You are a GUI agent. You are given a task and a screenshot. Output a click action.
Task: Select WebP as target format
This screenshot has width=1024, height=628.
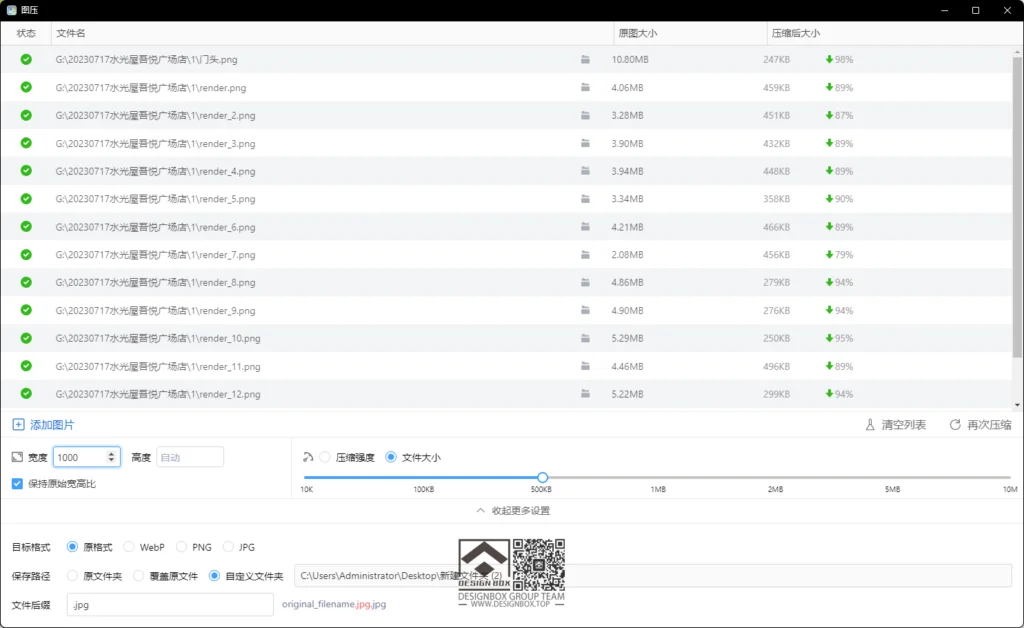pyautogui.click(x=129, y=547)
